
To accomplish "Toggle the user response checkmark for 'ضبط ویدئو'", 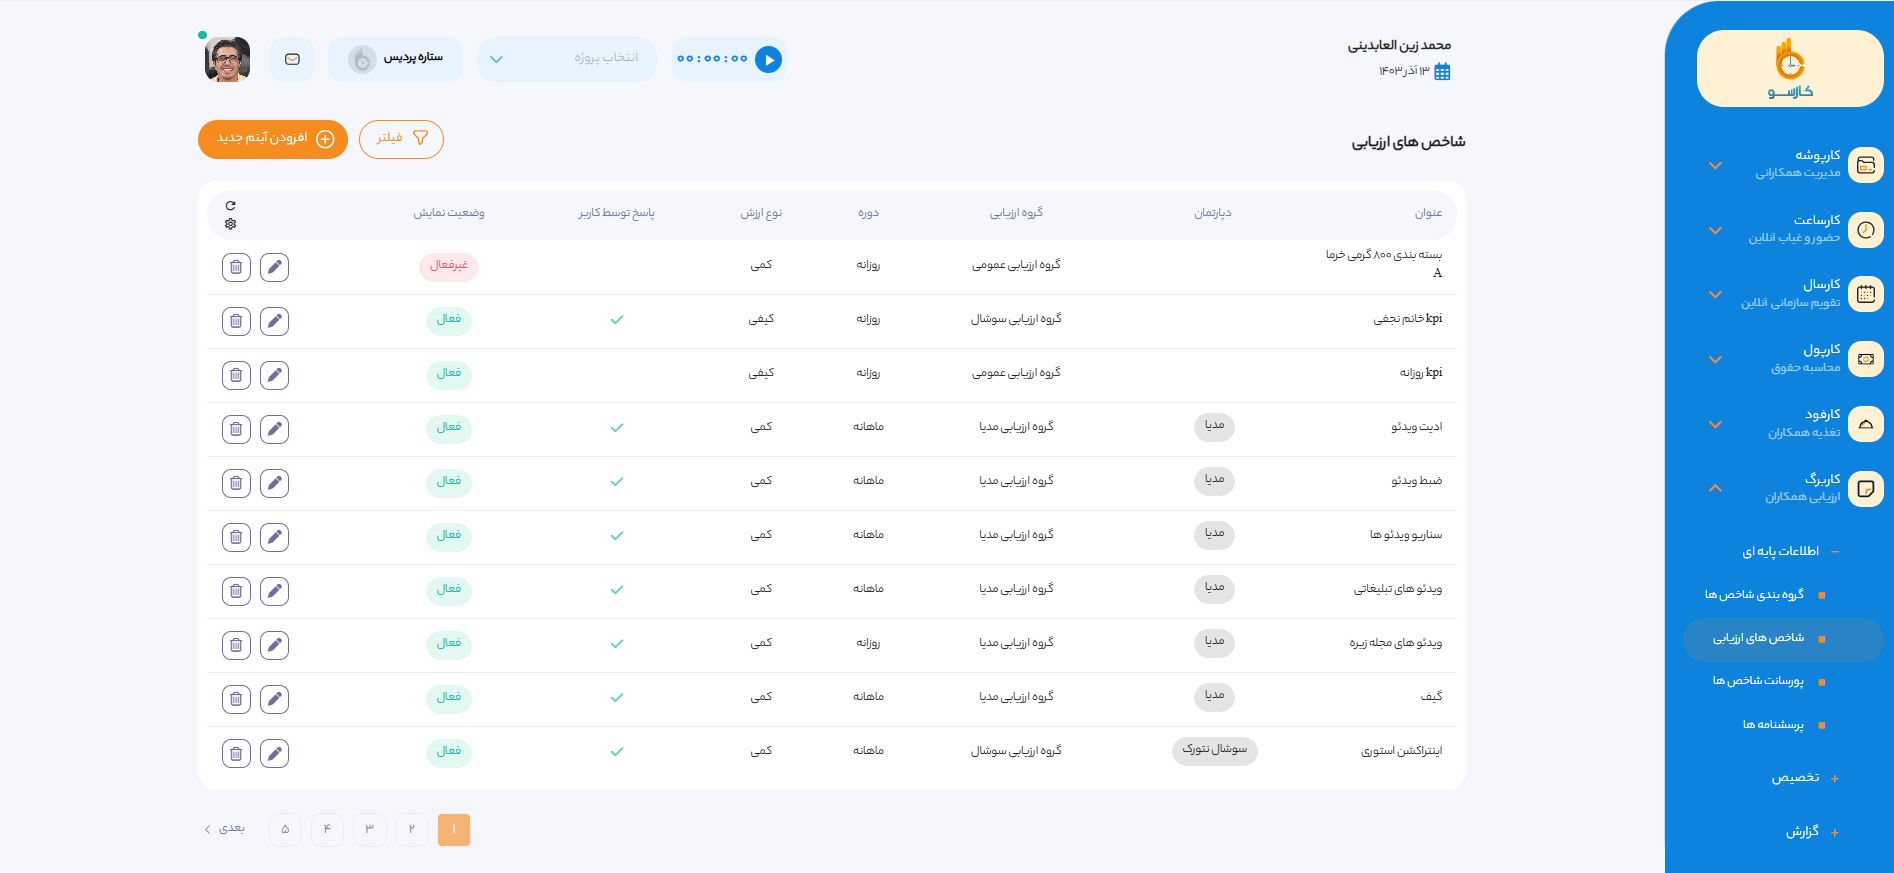I will coord(617,482).
